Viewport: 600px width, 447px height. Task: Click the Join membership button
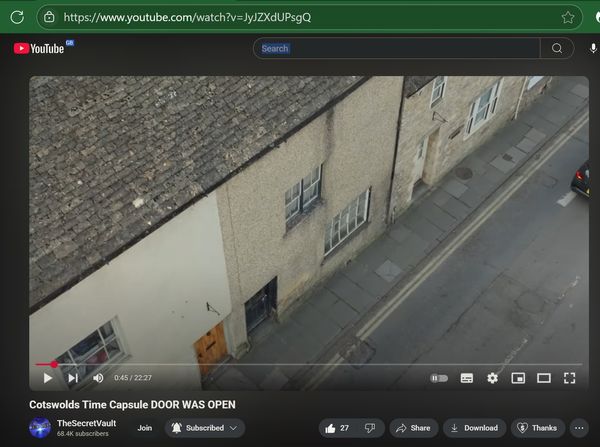145,428
